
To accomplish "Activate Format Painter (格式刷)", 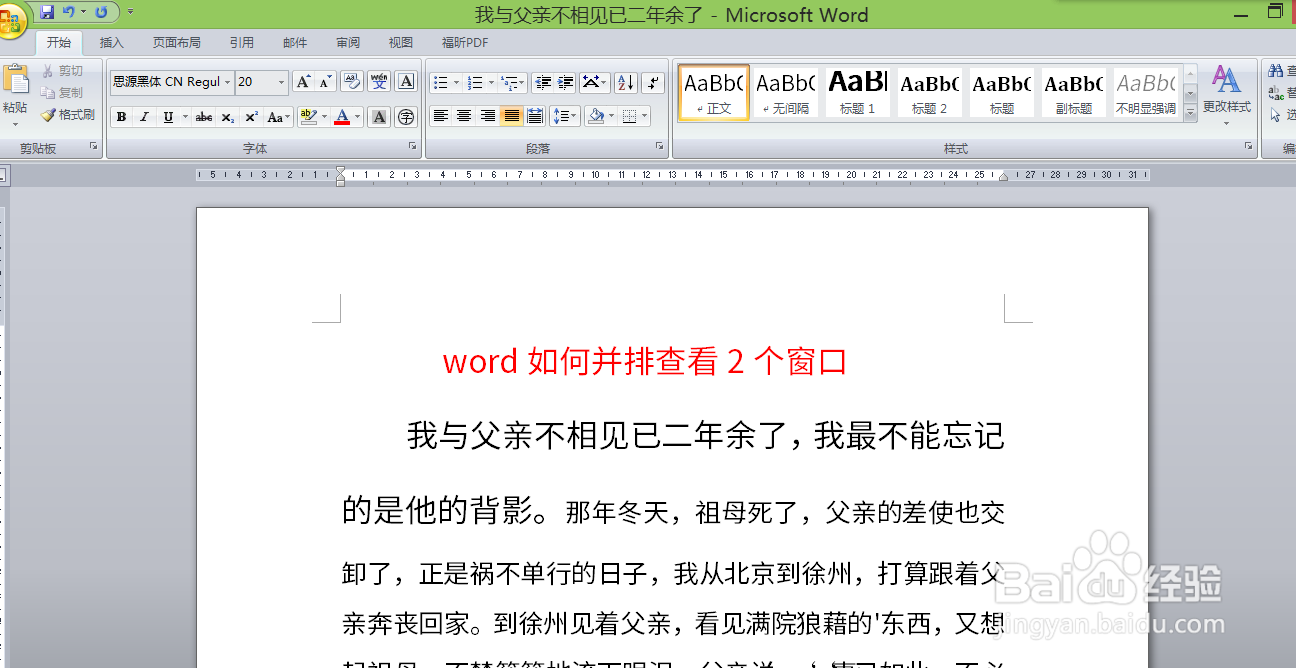I will [68, 115].
